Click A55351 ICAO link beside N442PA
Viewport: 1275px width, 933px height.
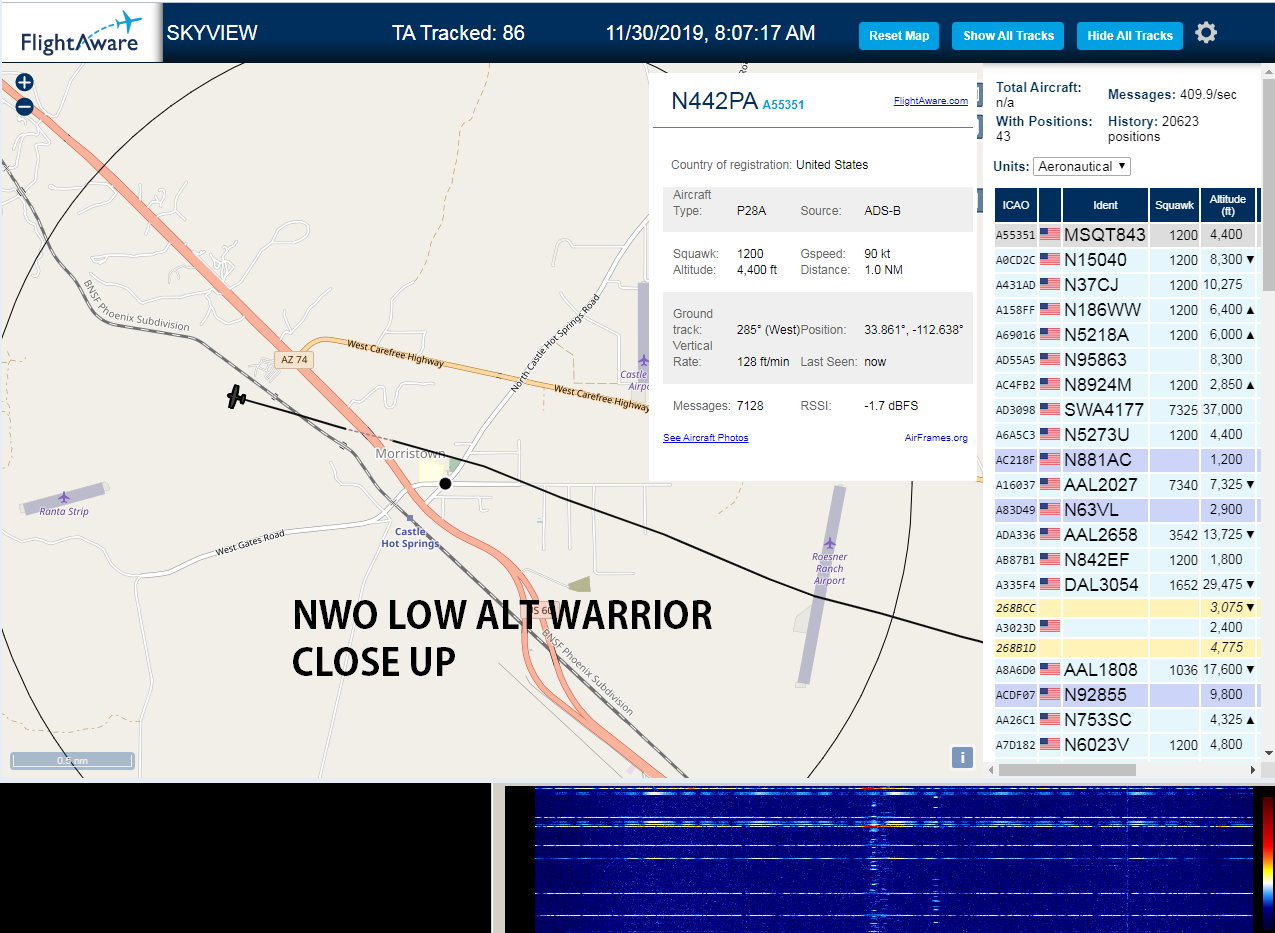[x=783, y=104]
